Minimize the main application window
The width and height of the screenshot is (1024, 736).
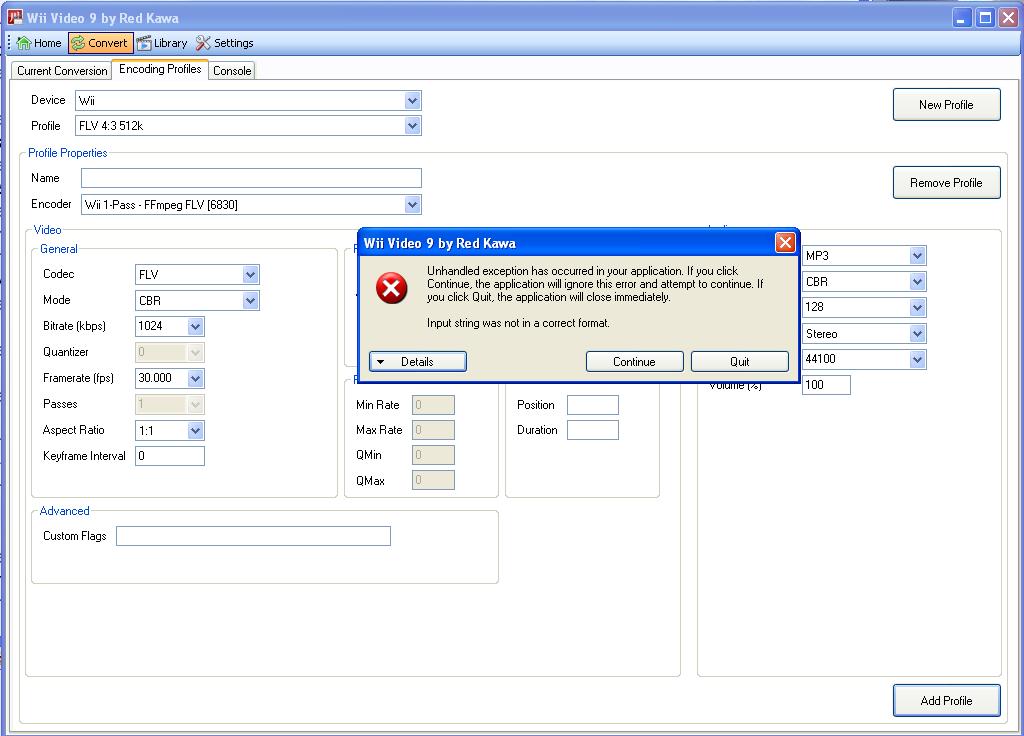click(x=961, y=18)
